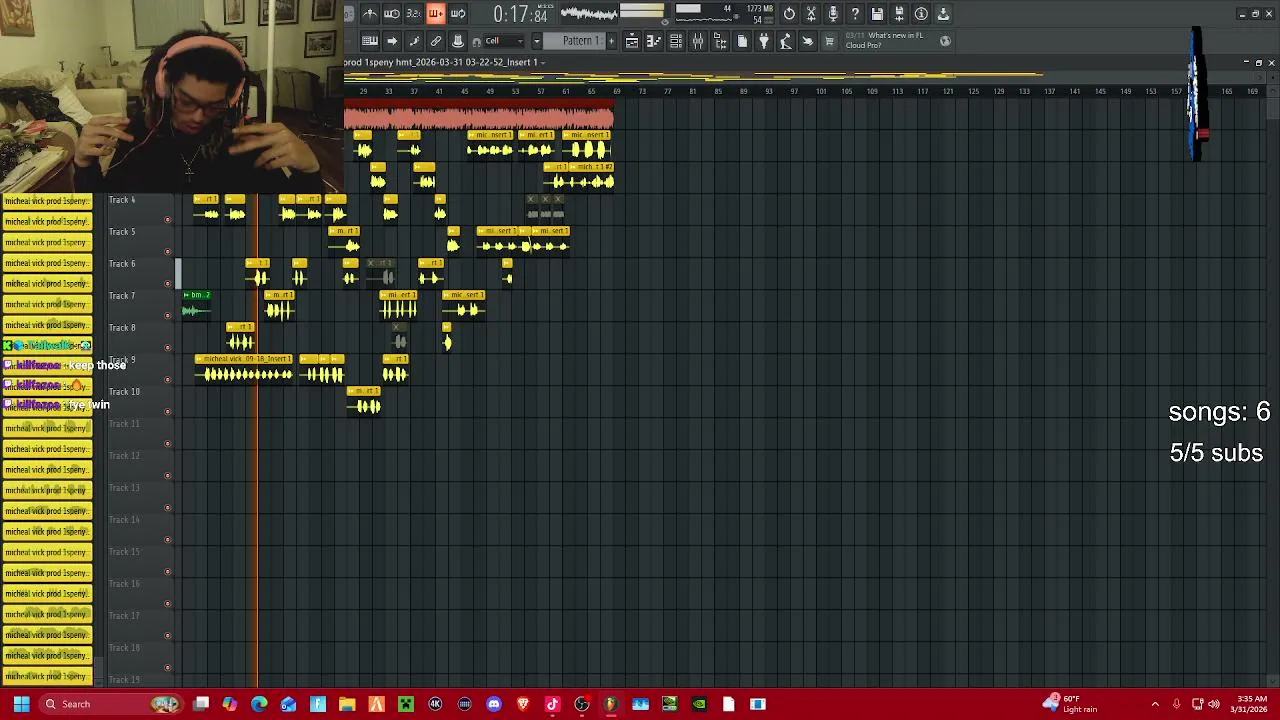Viewport: 1280px width, 720px height.
Task: Toggle the link chain icon in toolbar
Action: 436,41
